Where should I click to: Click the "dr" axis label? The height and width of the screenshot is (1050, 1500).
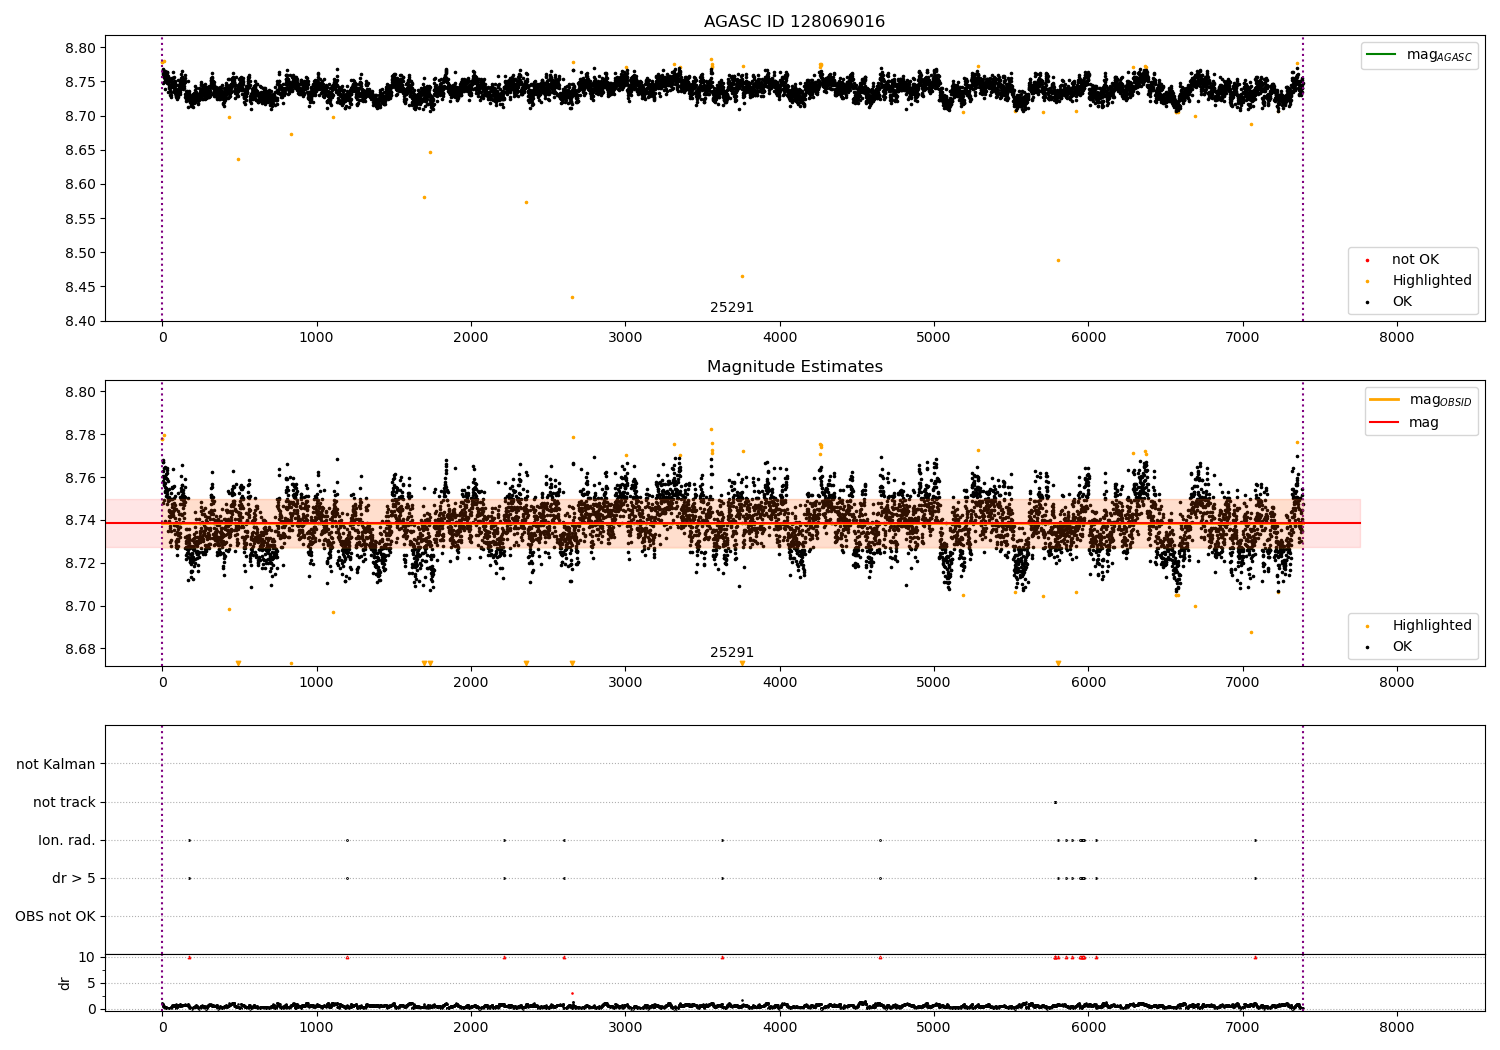pyautogui.click(x=65, y=983)
